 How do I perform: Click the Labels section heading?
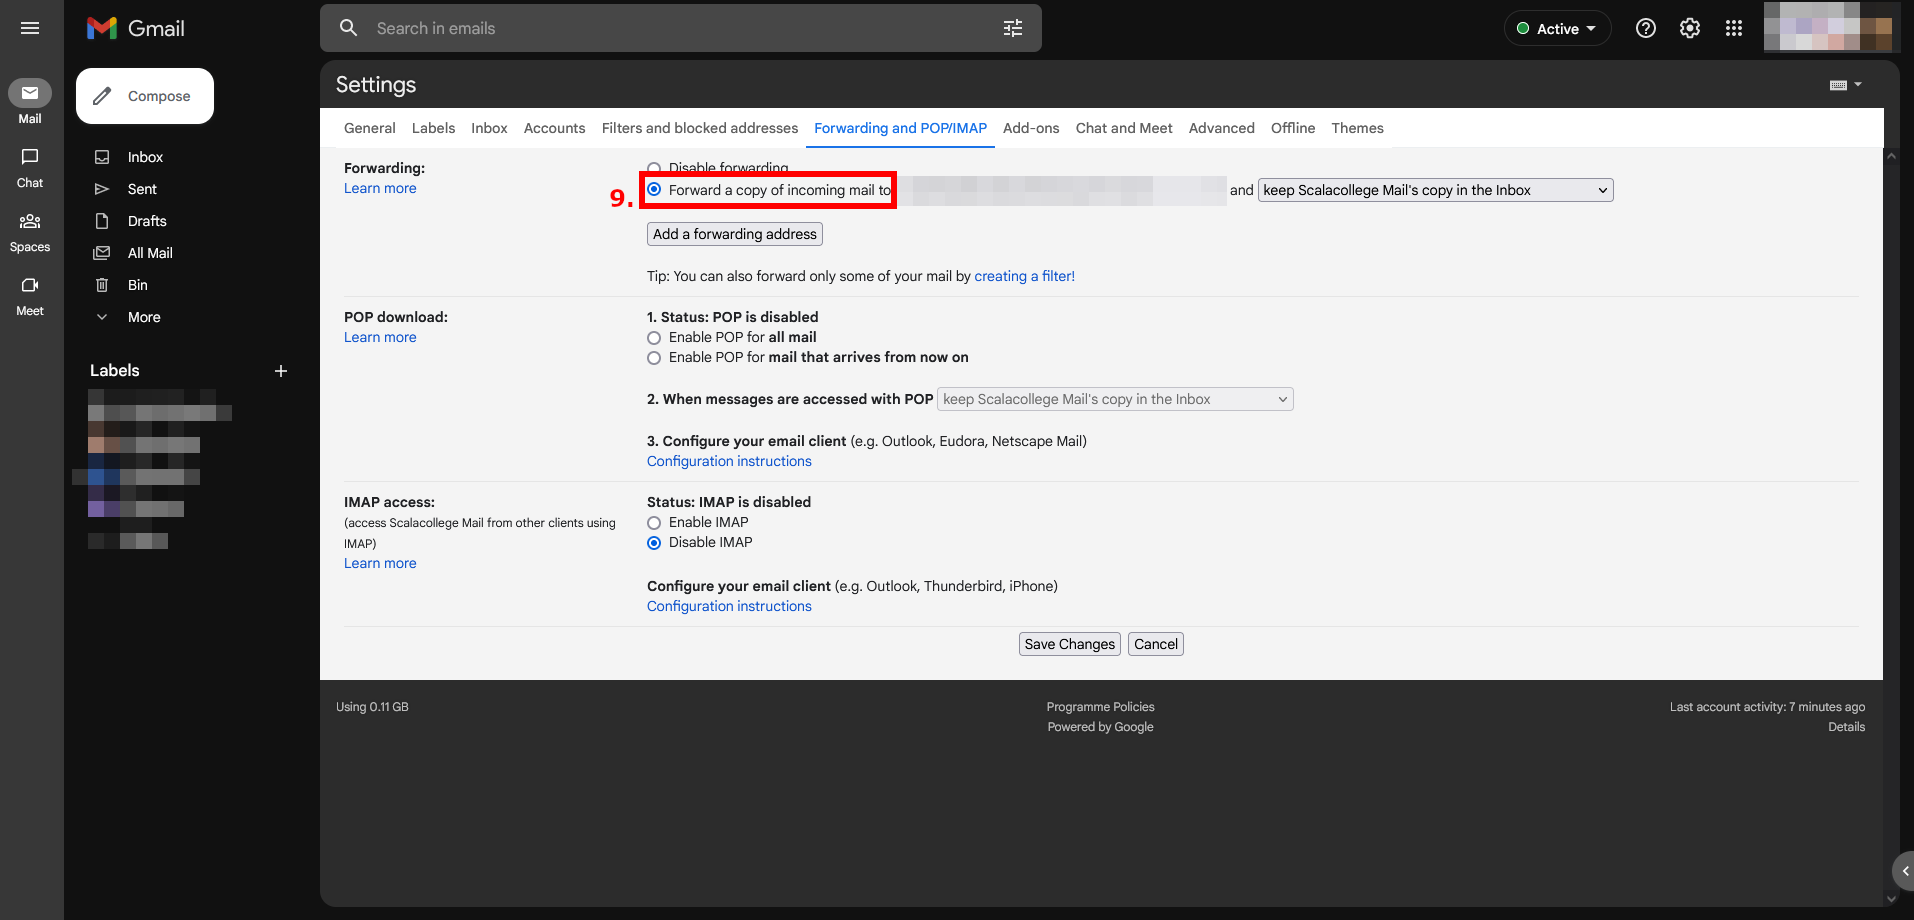click(115, 371)
